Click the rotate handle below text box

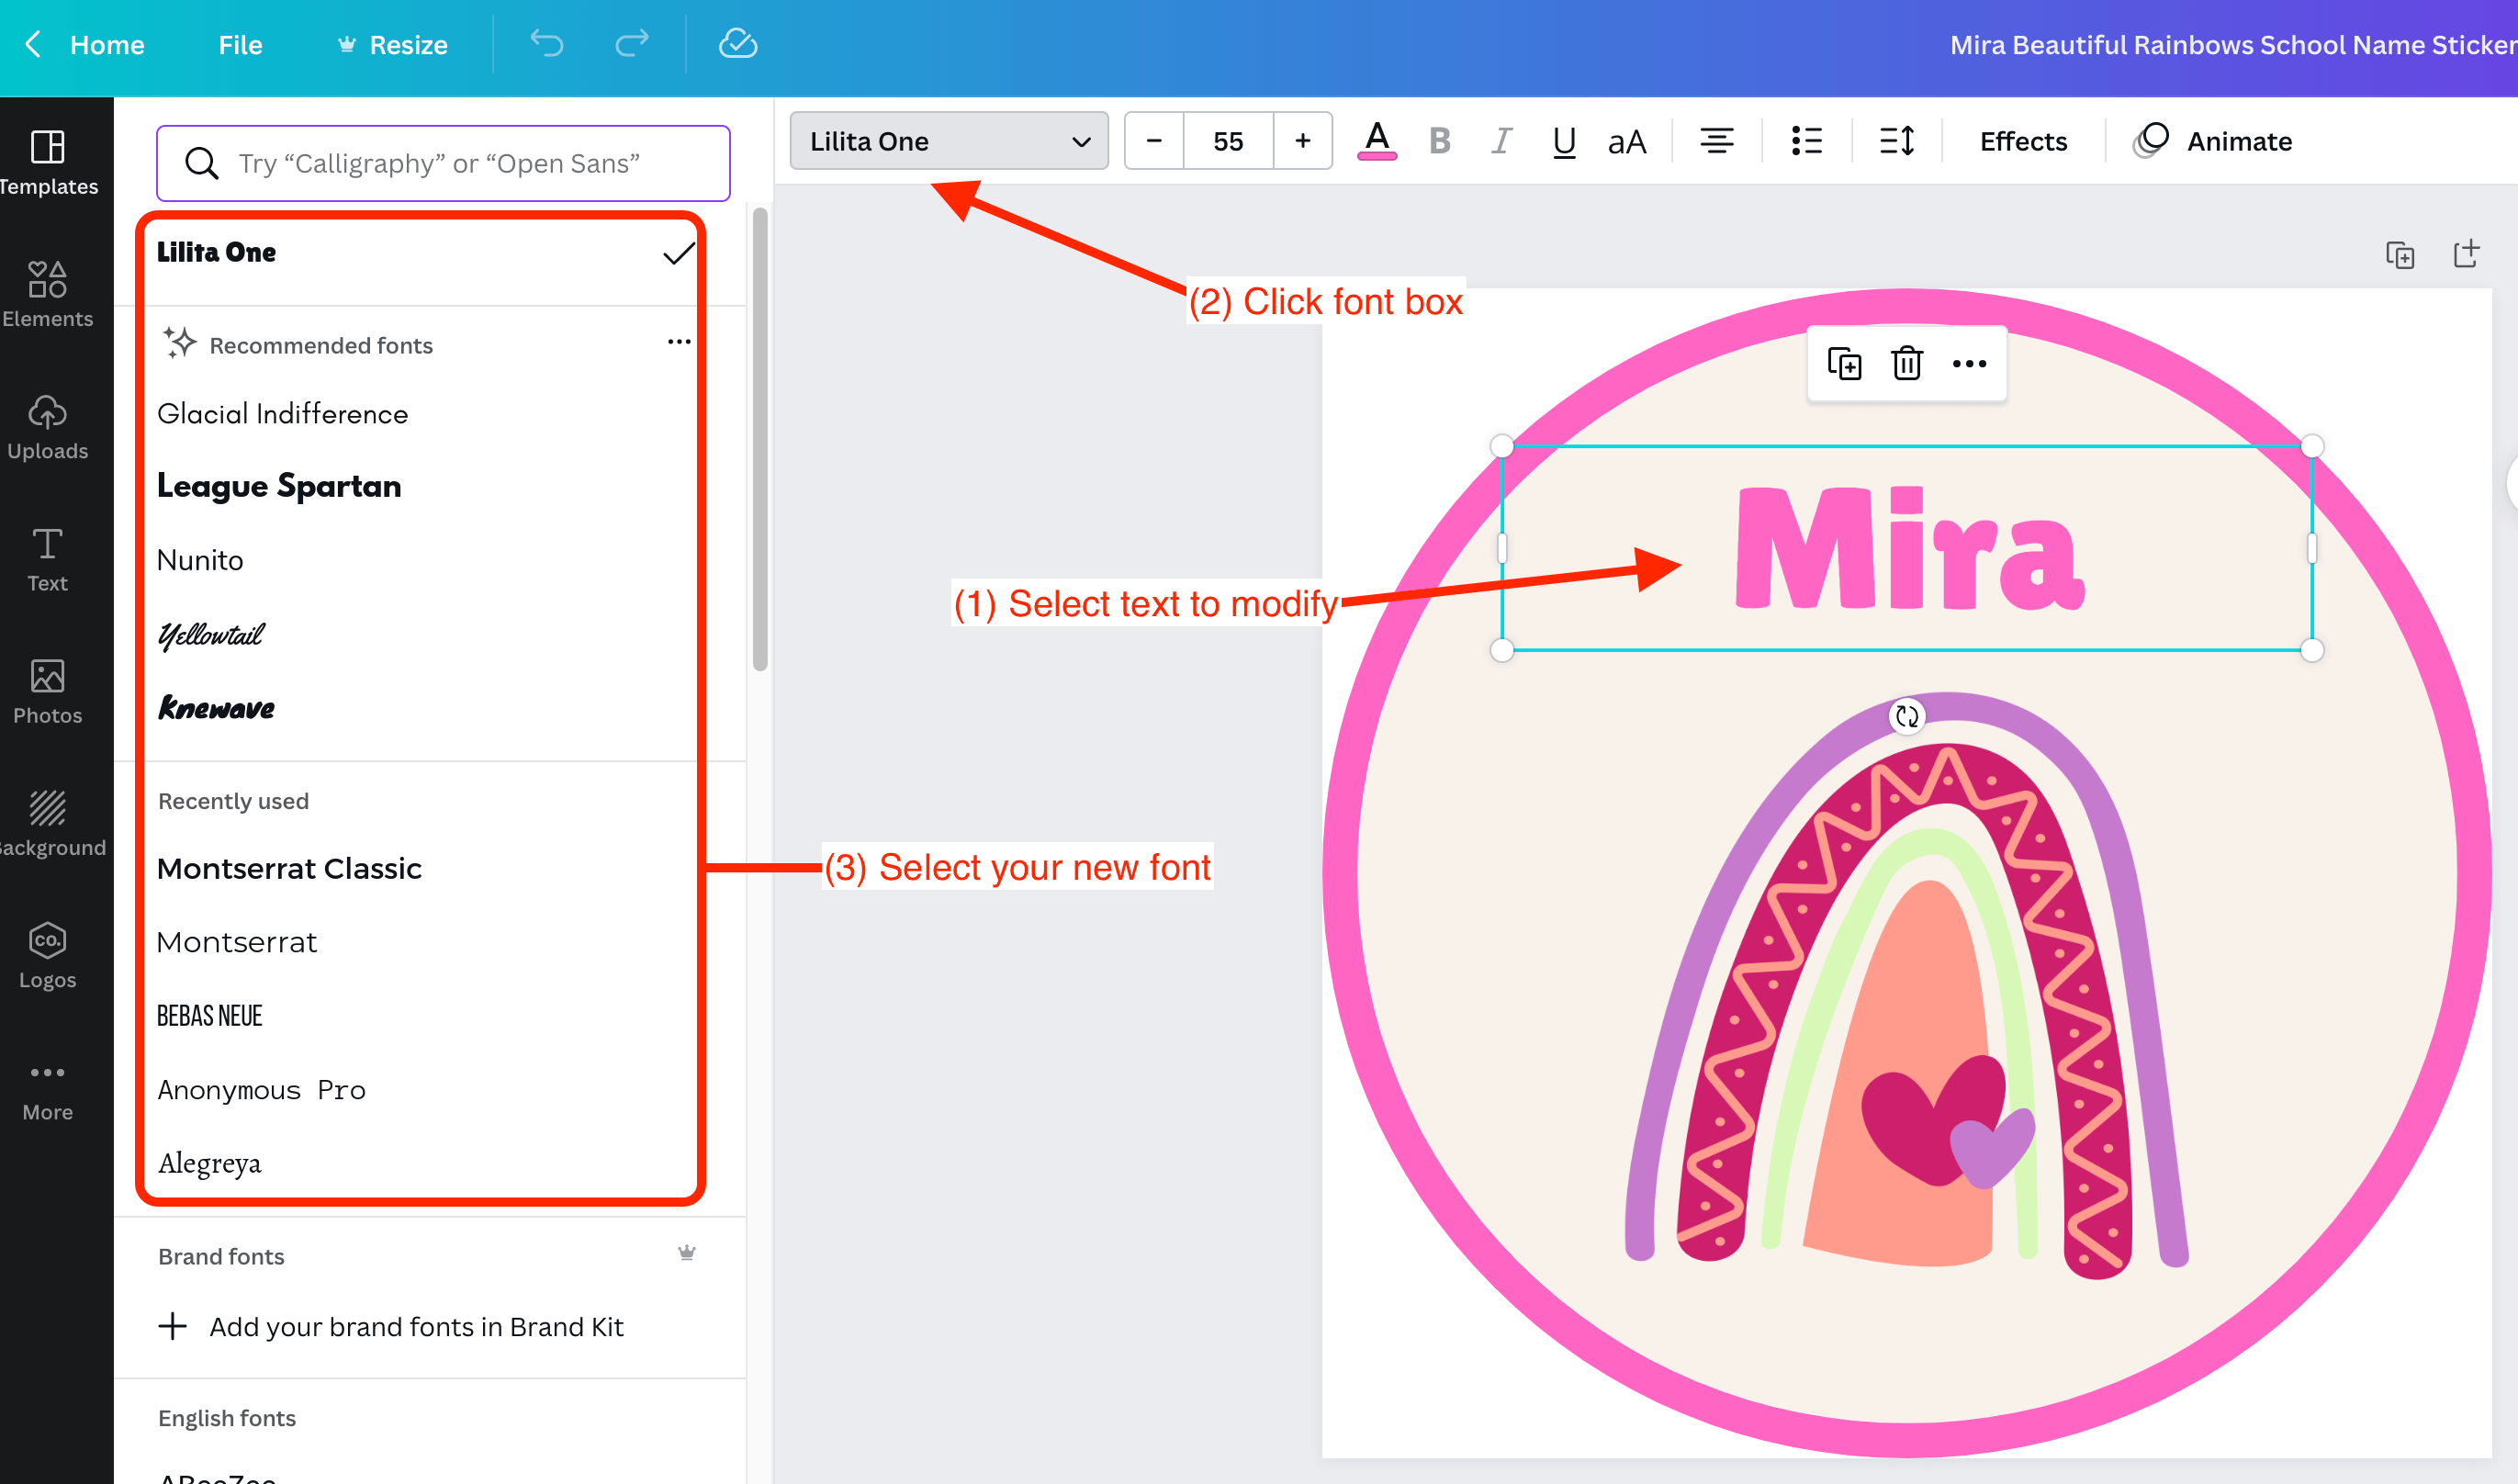[1906, 716]
